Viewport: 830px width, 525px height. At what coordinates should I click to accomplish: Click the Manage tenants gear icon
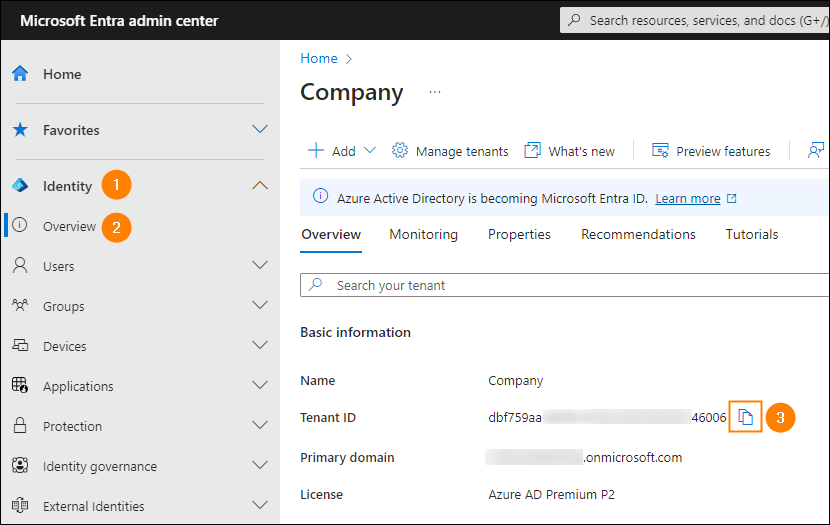[x=400, y=151]
